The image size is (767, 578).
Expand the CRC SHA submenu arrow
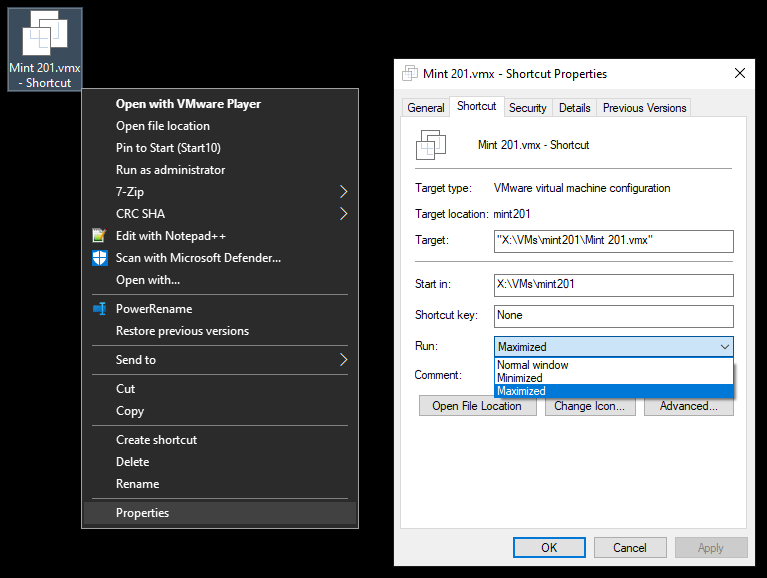point(343,214)
